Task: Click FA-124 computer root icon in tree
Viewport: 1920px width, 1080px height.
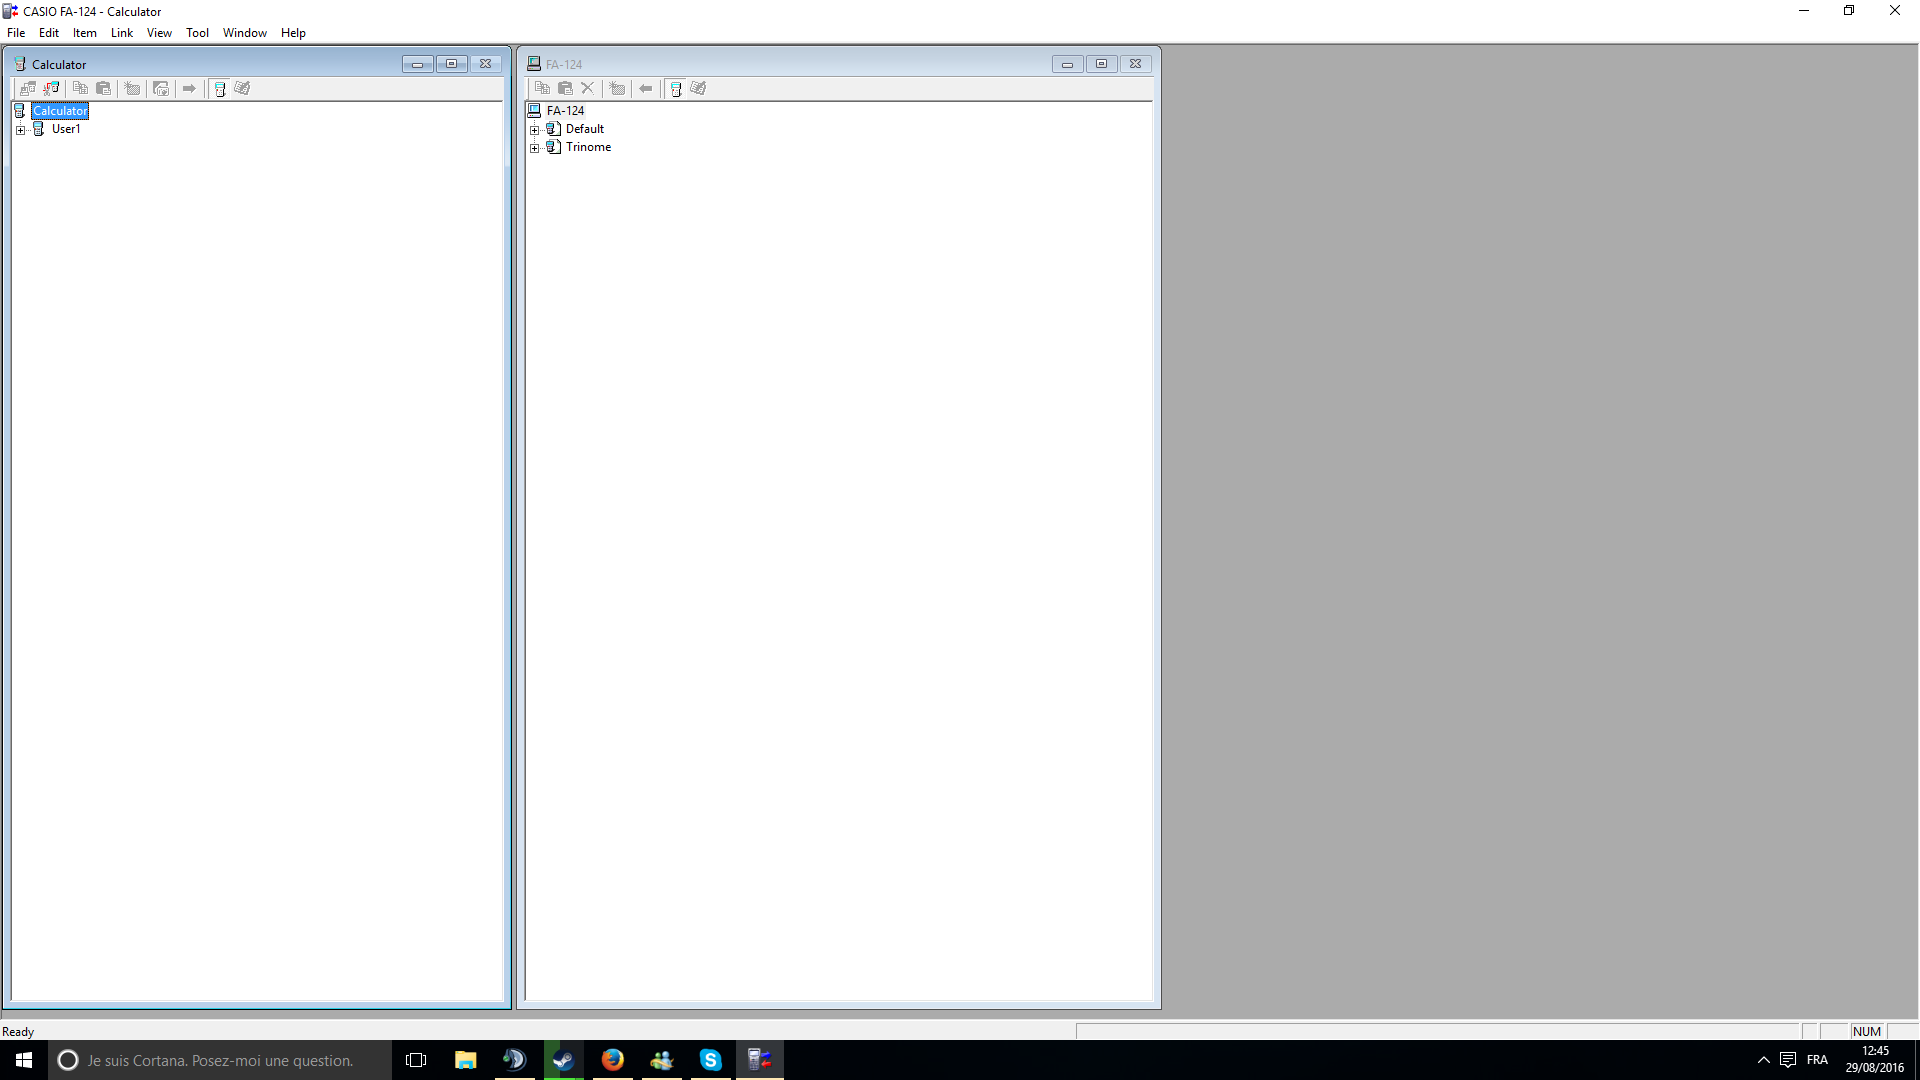Action: click(535, 111)
